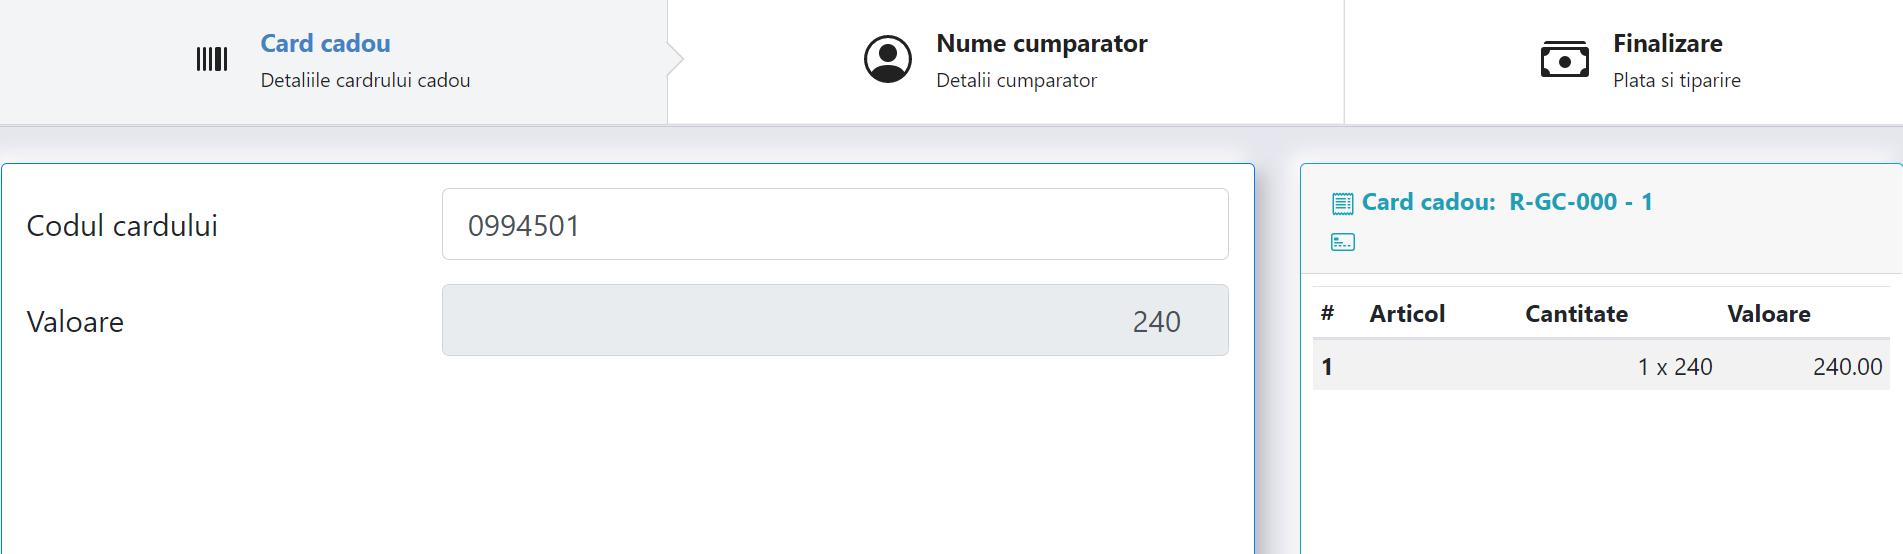Focus the Codul cardului input with 0994501
Screen dimensions: 1903x554
coord(835,224)
